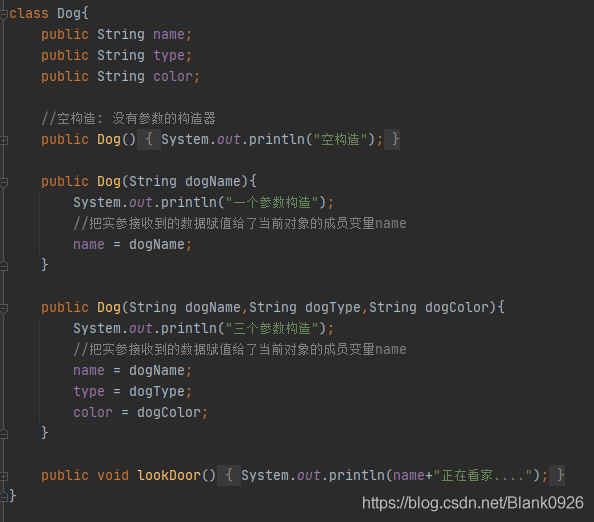
Task: Click the dogType parameter in constructor signature
Action: (333, 307)
